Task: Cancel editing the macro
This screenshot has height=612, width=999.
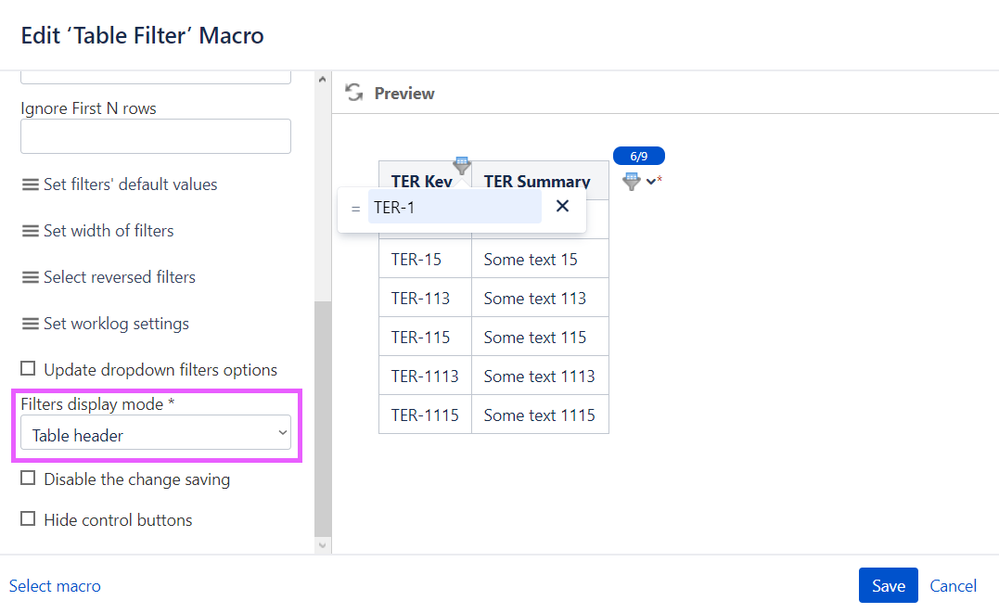Action: [x=952, y=586]
